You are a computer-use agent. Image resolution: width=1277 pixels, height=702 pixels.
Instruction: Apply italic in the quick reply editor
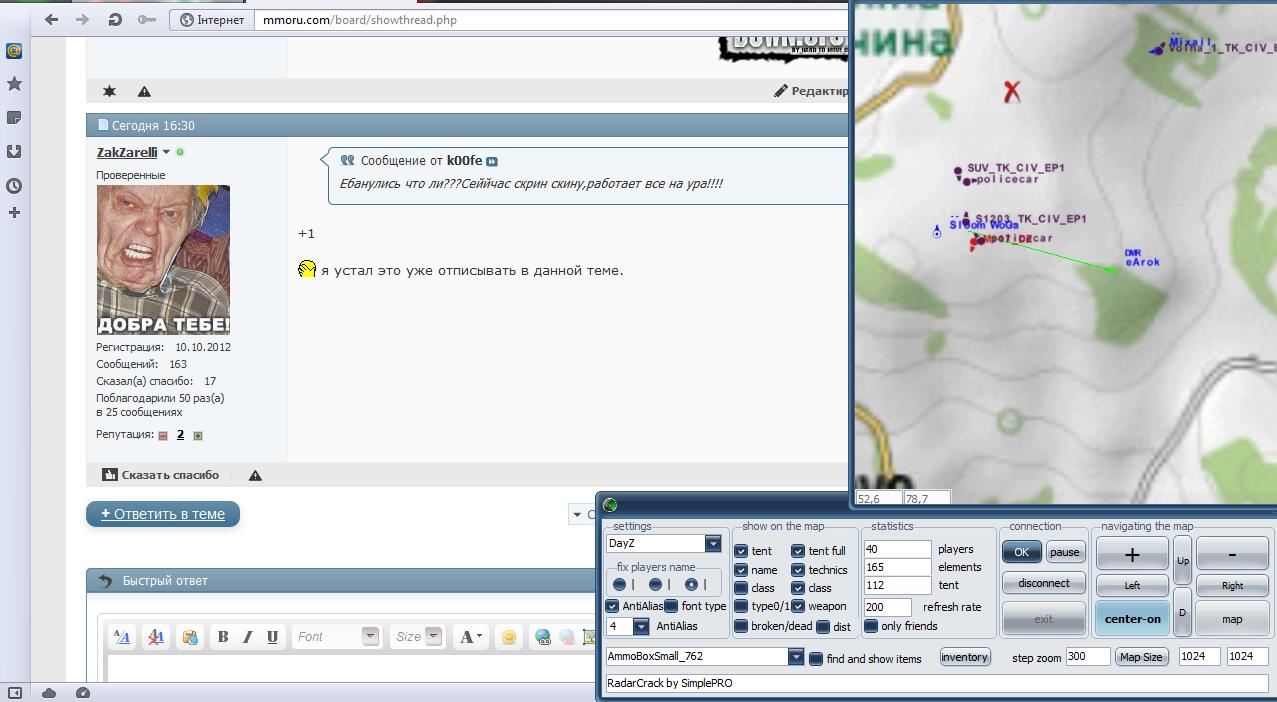point(247,636)
